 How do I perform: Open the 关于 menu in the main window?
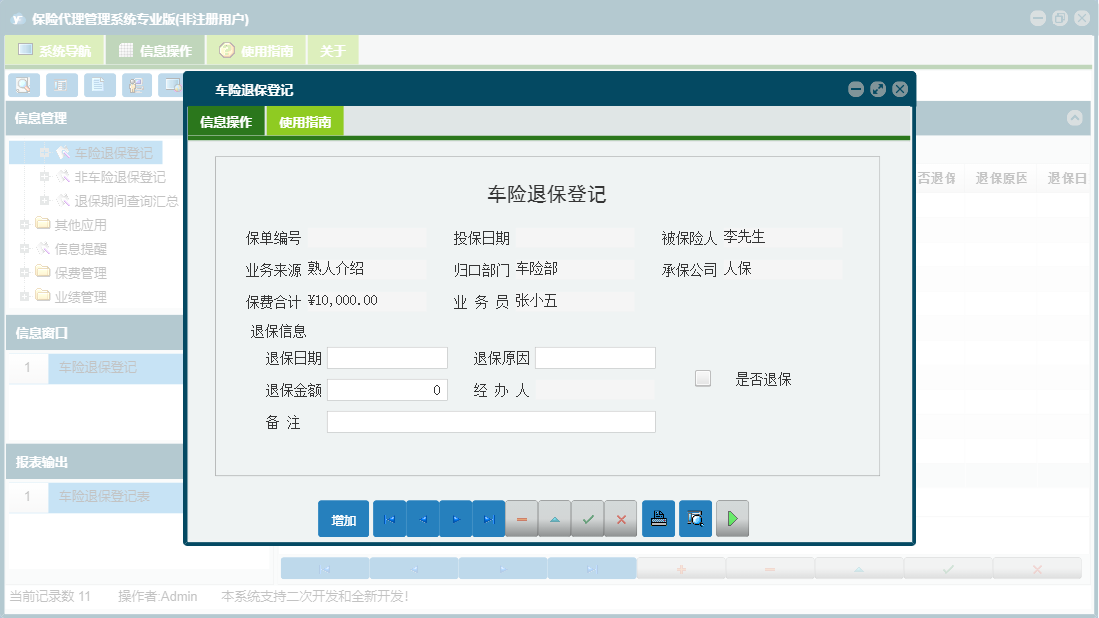[332, 49]
